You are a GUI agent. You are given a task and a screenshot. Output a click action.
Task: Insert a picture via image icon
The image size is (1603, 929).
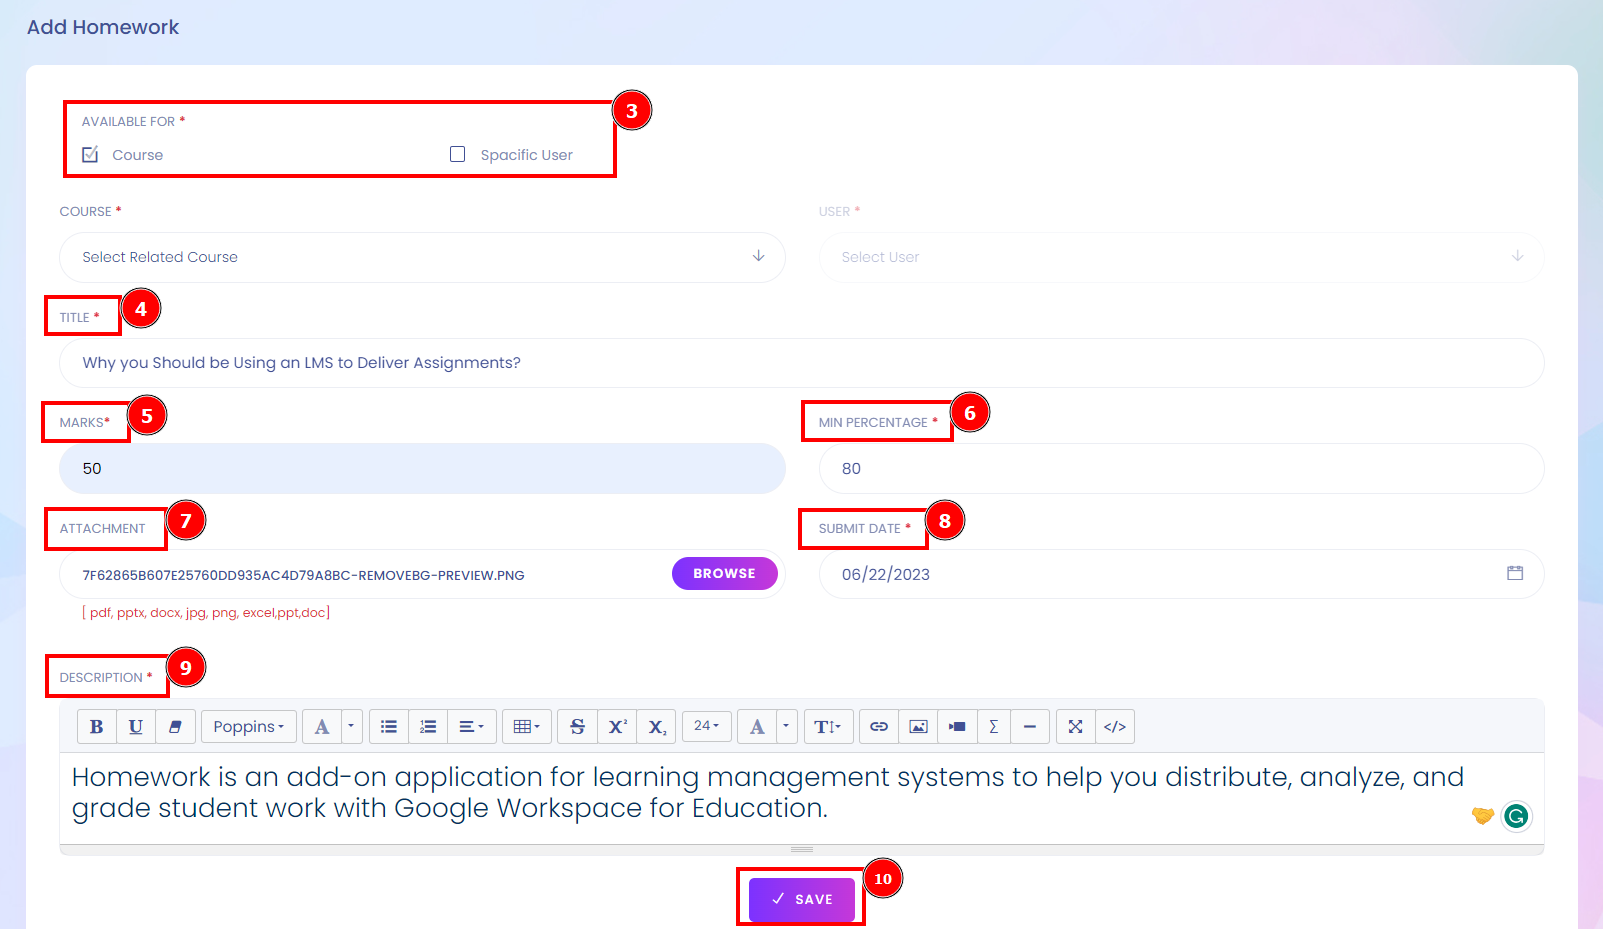coord(918,727)
